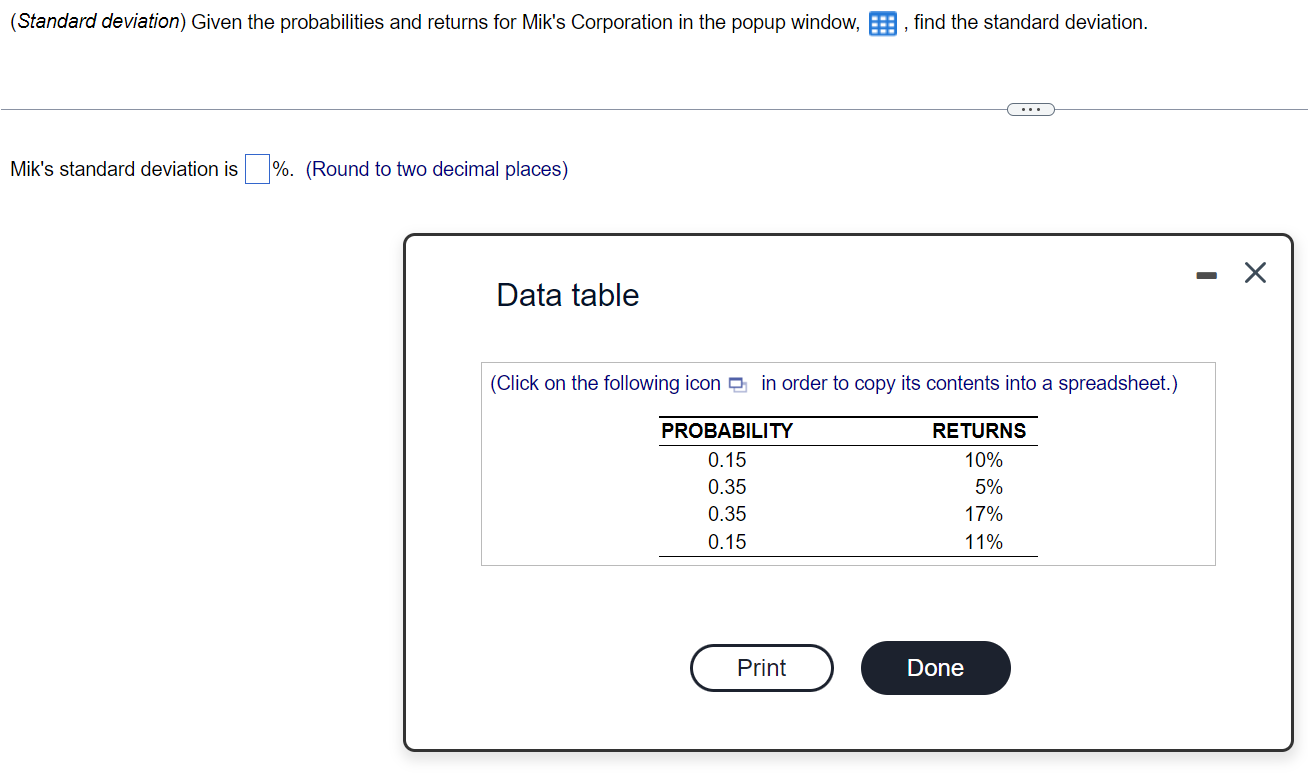Select the 11% returns value
The width and height of the screenshot is (1308, 777).
(x=984, y=541)
